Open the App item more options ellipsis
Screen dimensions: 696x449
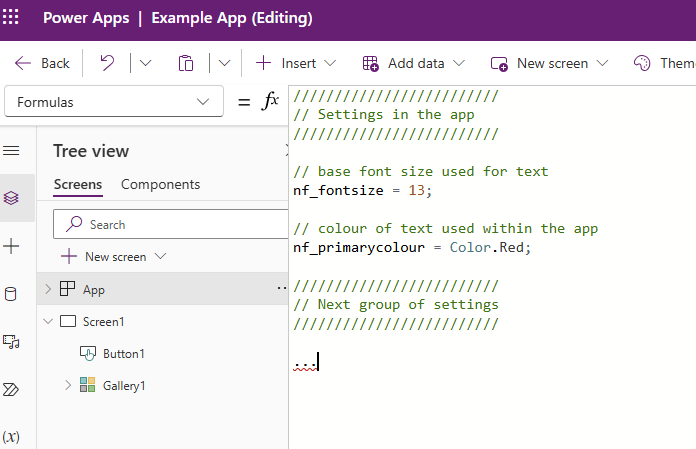(281, 288)
